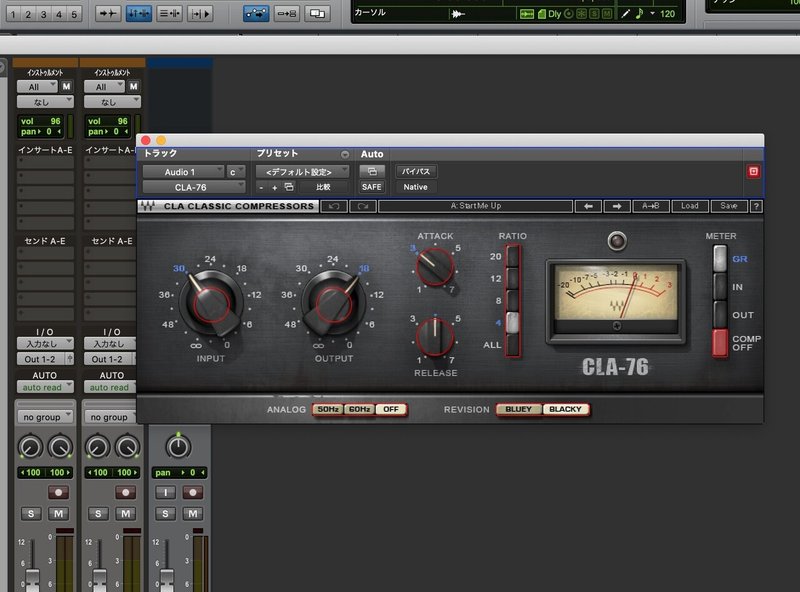Screen dimensions: 800x592
Task: Click Waves previous preset left arrow
Action: pyautogui.click(x=588, y=206)
